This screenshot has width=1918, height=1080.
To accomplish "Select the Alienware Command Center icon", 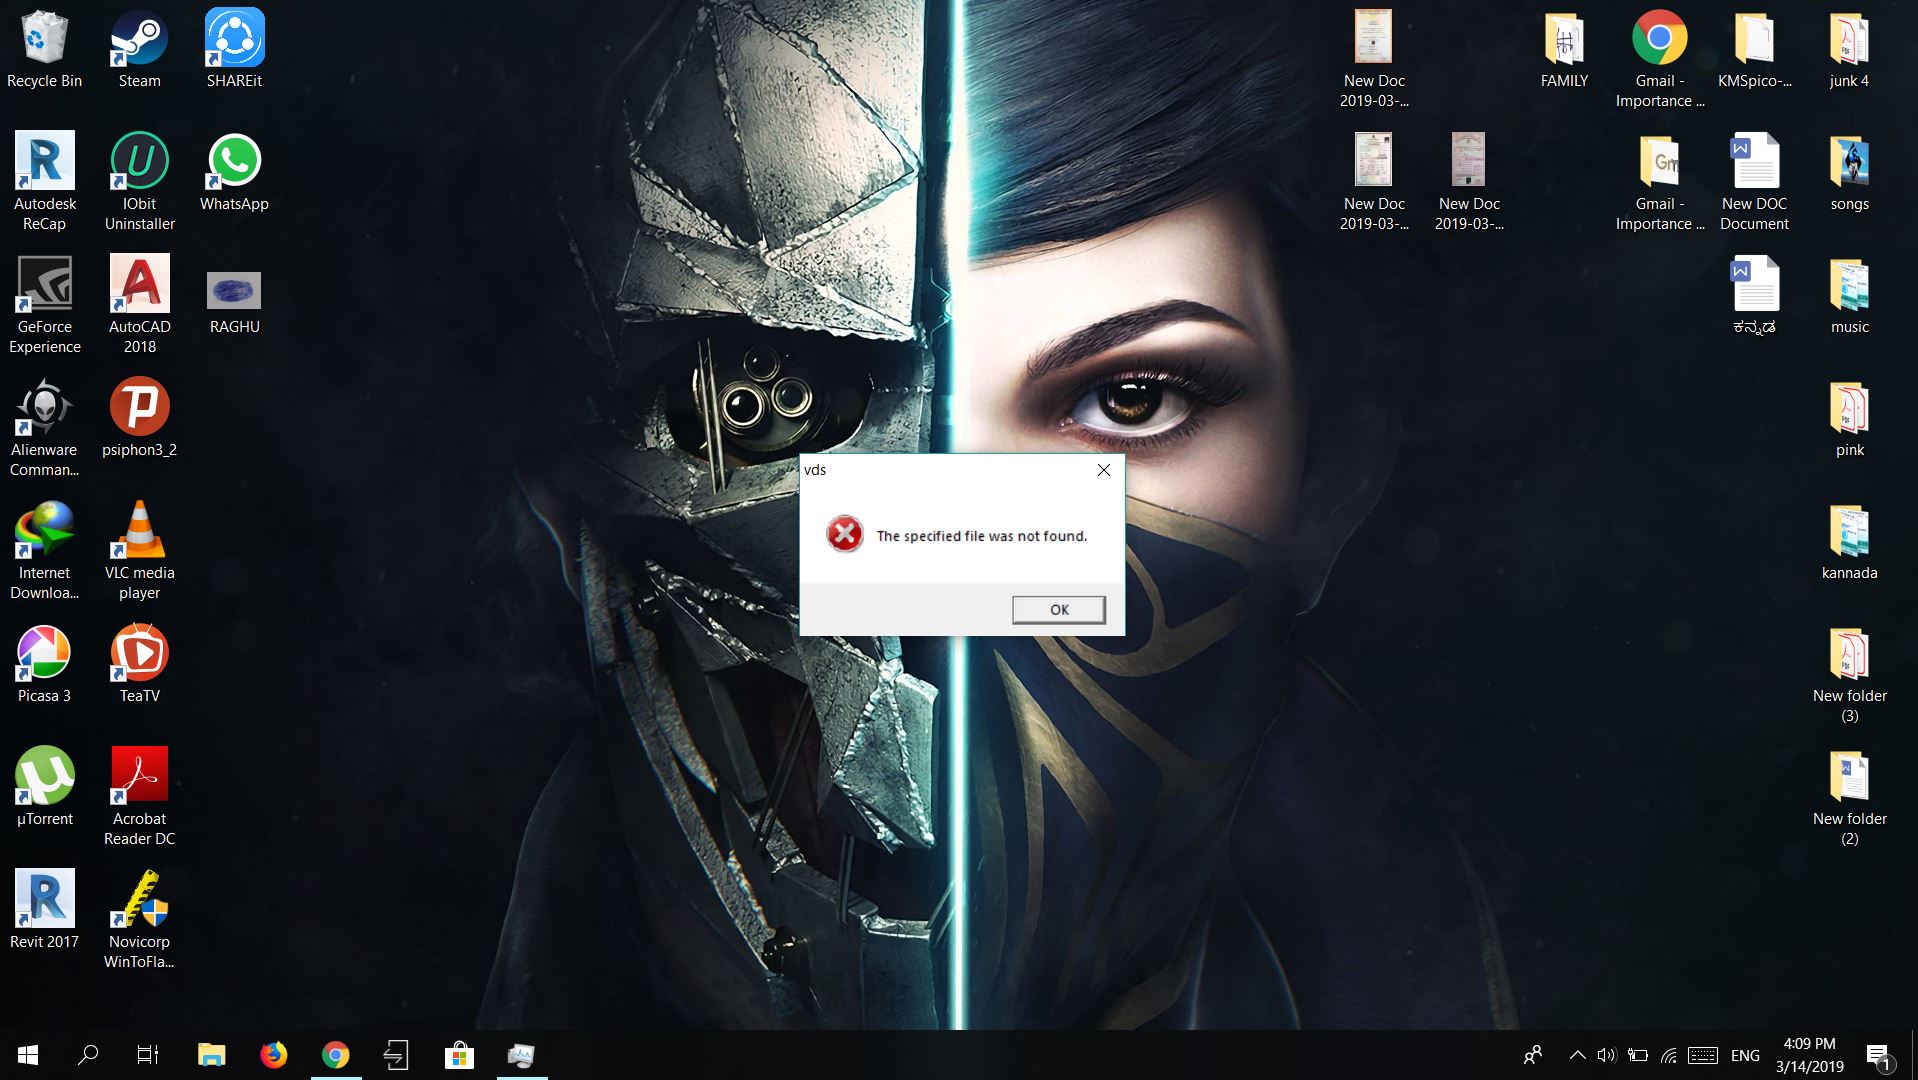I will pyautogui.click(x=44, y=428).
